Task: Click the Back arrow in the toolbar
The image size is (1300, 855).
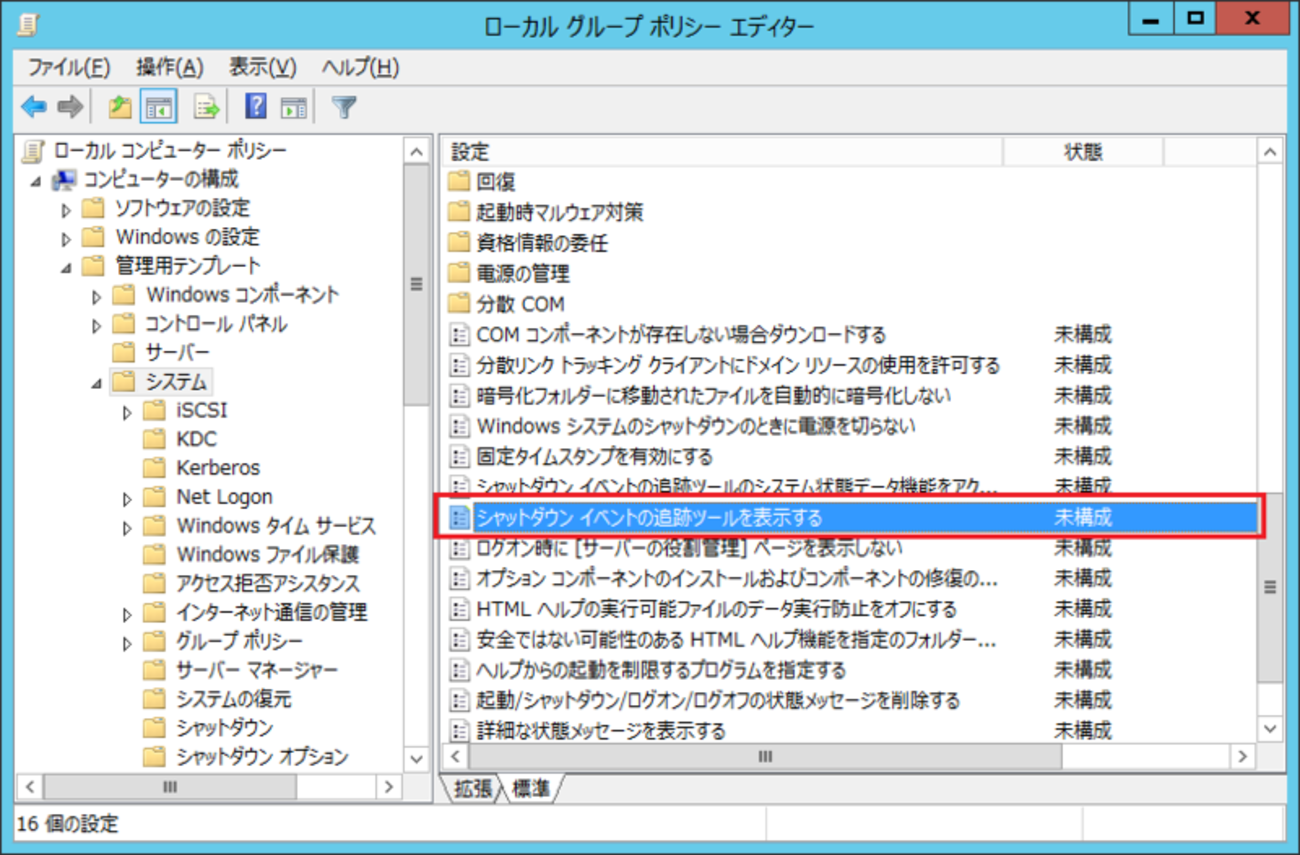Action: 34,107
